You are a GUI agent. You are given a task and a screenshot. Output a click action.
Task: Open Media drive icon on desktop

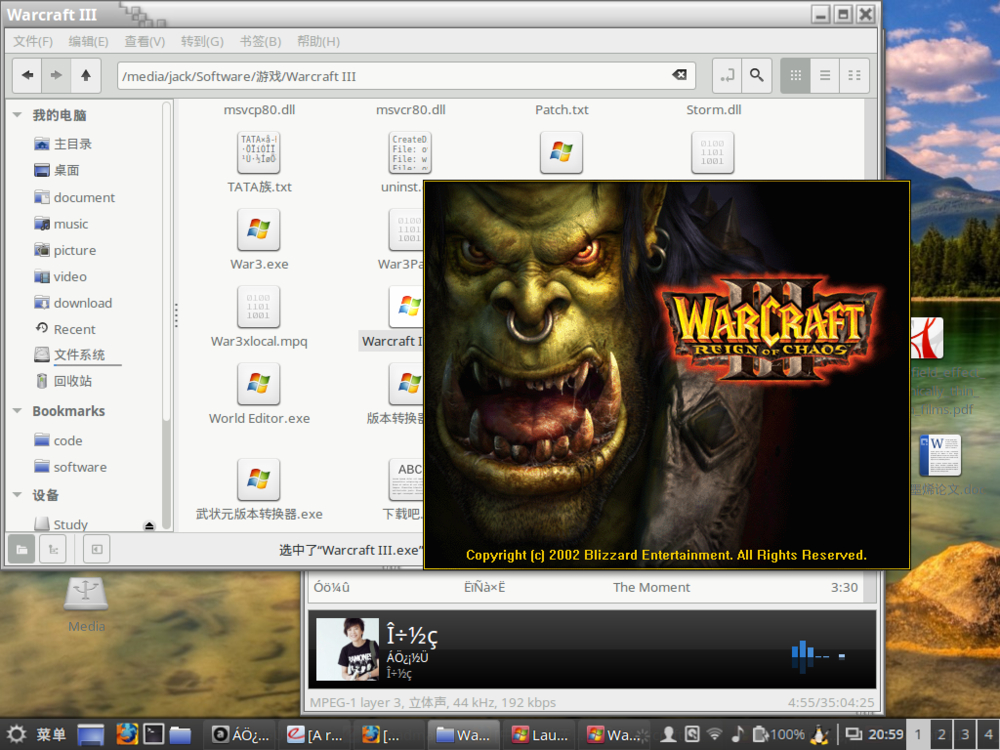pyautogui.click(x=86, y=594)
